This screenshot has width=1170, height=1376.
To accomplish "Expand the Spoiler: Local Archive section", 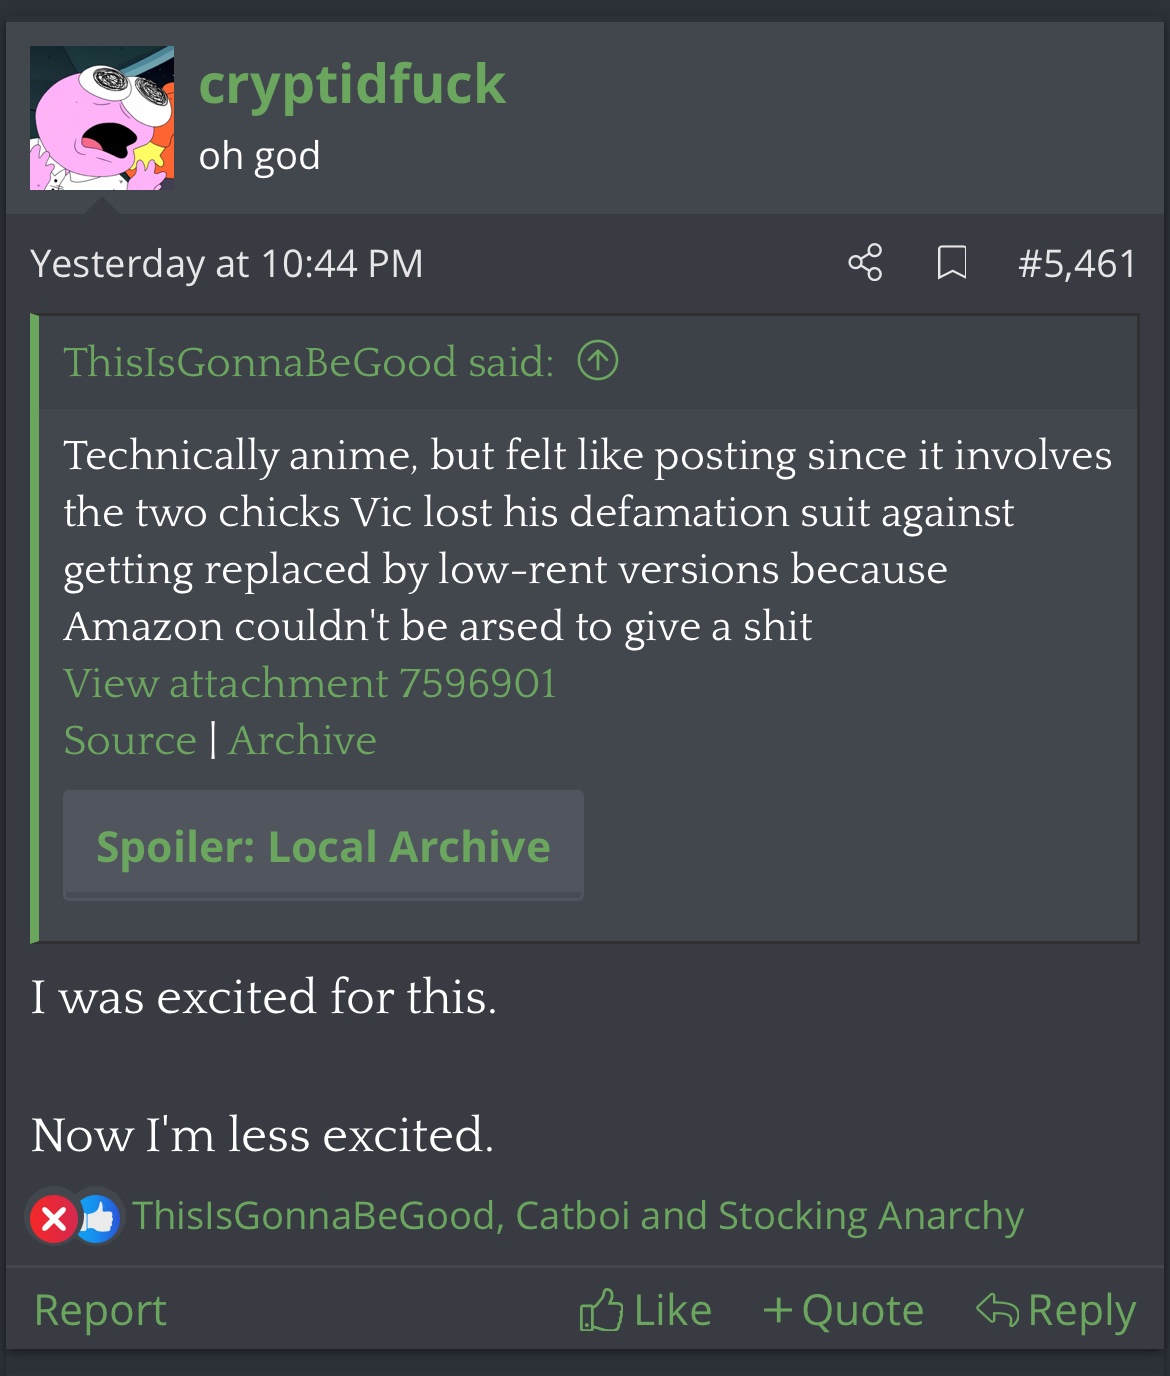I will point(323,846).
